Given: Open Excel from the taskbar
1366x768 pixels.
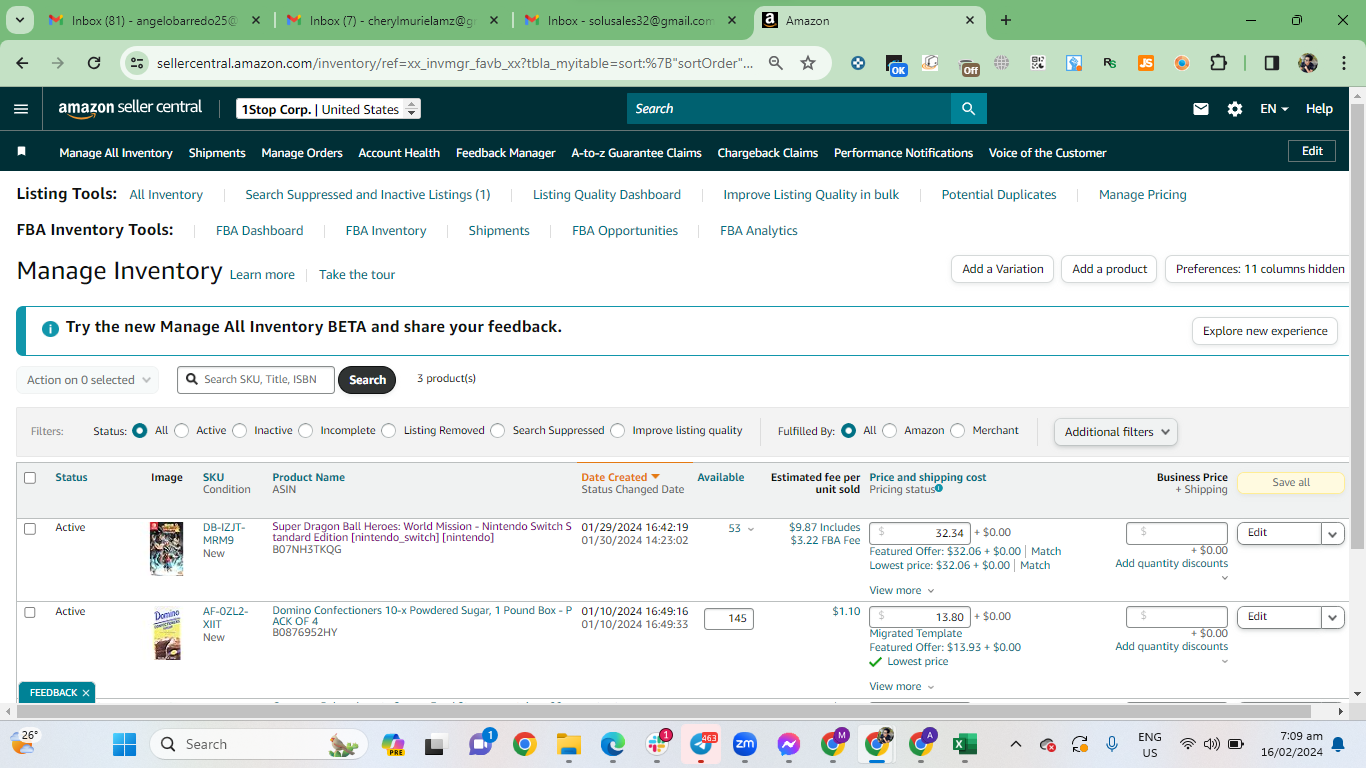Looking at the screenshot, I should click(x=964, y=744).
